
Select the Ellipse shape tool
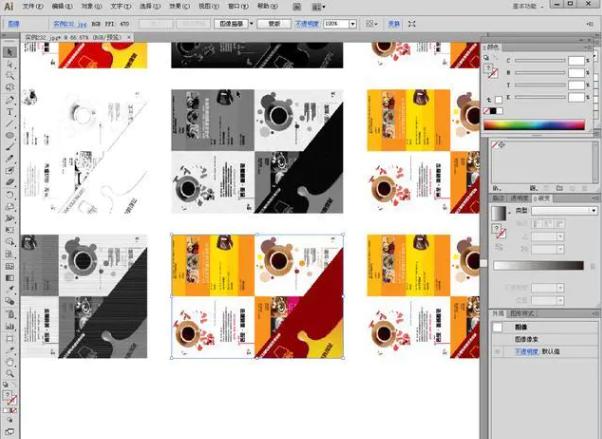click(10, 135)
